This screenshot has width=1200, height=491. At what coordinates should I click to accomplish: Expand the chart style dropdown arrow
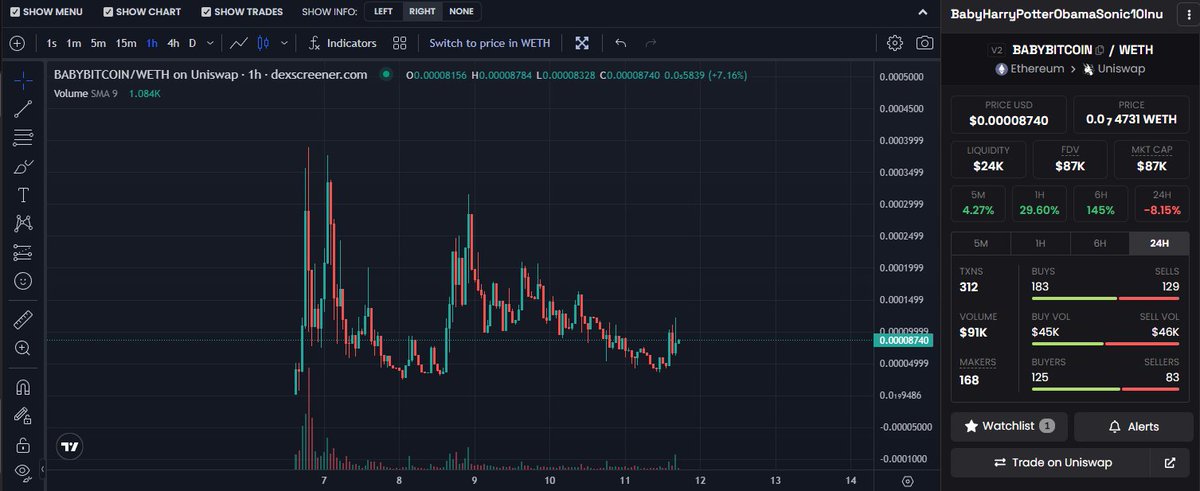point(286,43)
